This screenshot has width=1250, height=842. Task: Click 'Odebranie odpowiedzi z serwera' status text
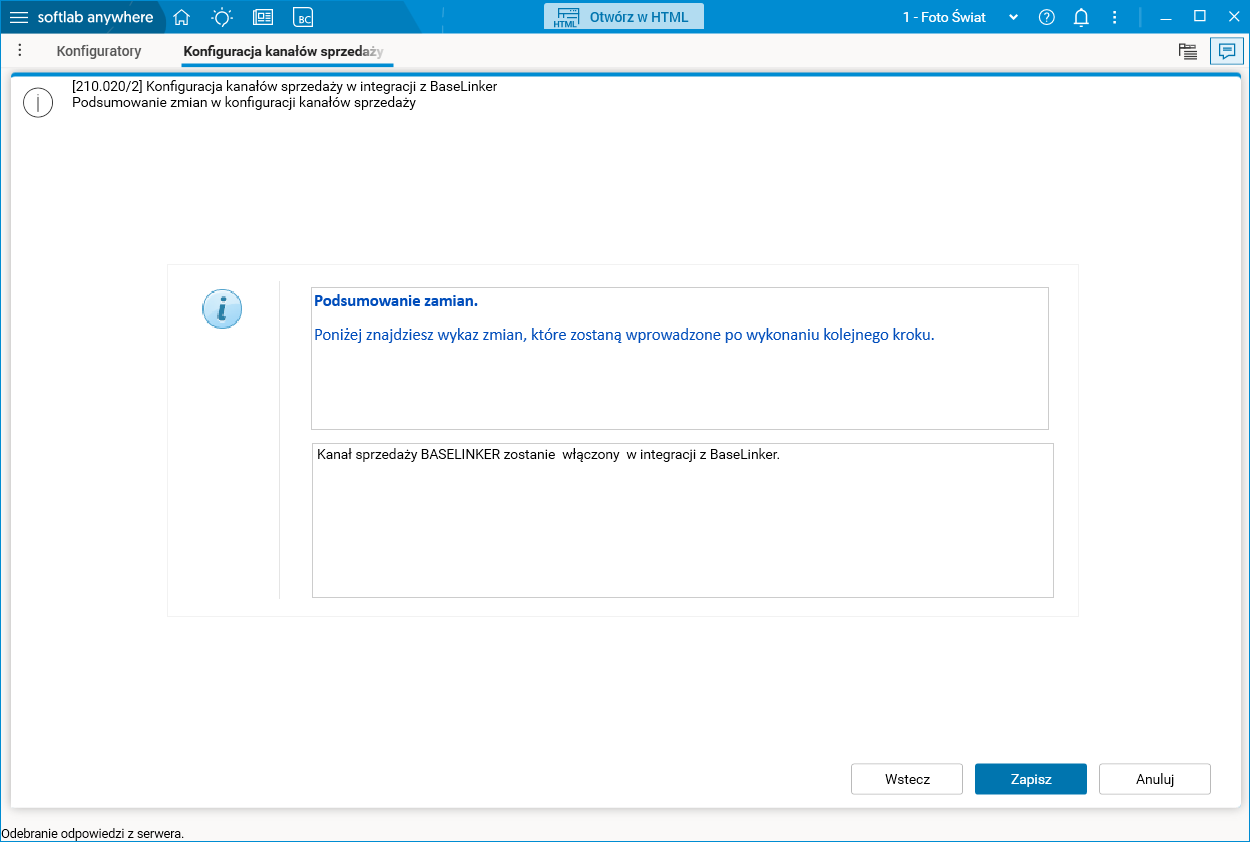coord(93,833)
